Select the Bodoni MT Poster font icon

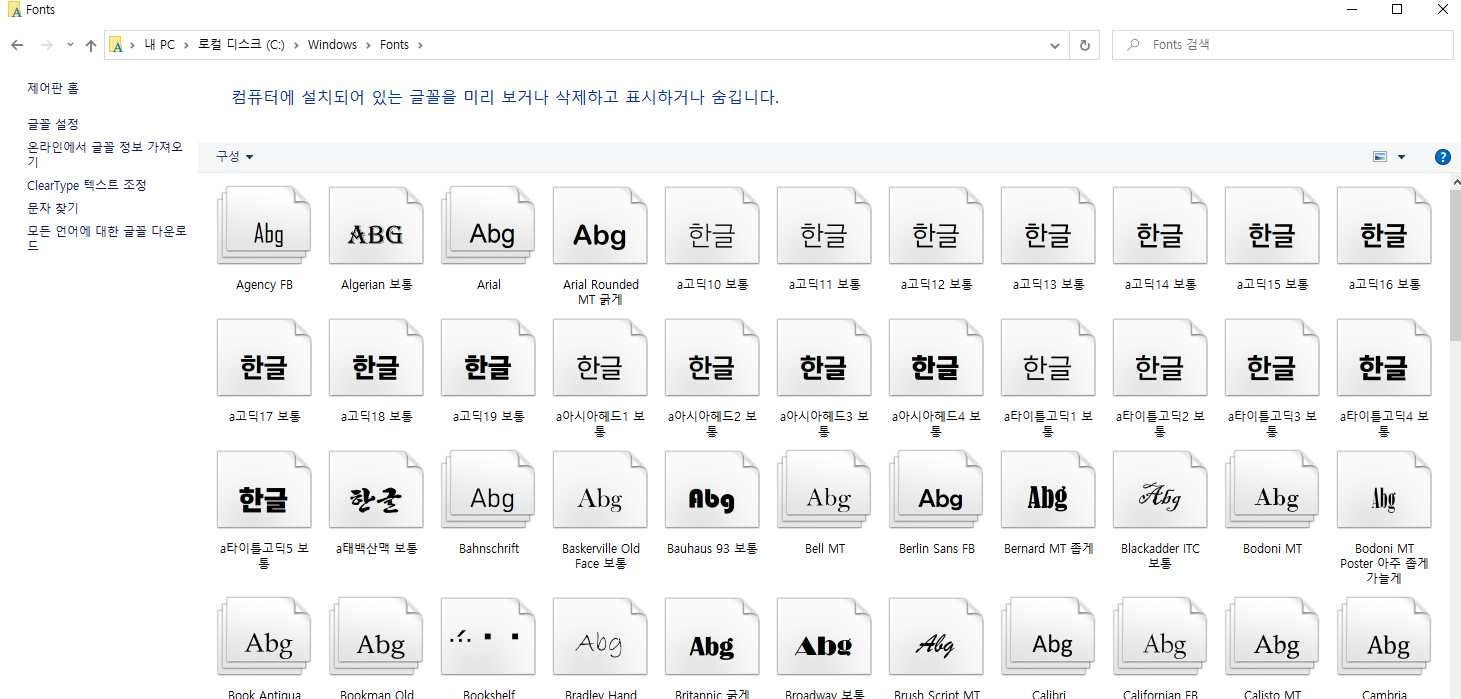pyautogui.click(x=1384, y=490)
